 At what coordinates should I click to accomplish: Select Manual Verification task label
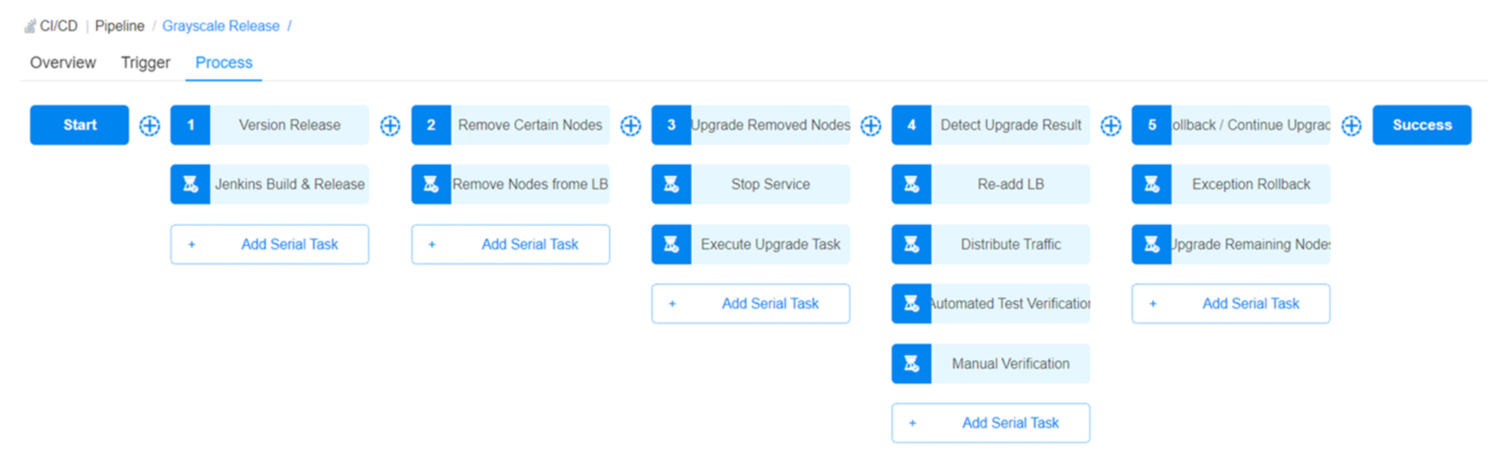(1011, 364)
